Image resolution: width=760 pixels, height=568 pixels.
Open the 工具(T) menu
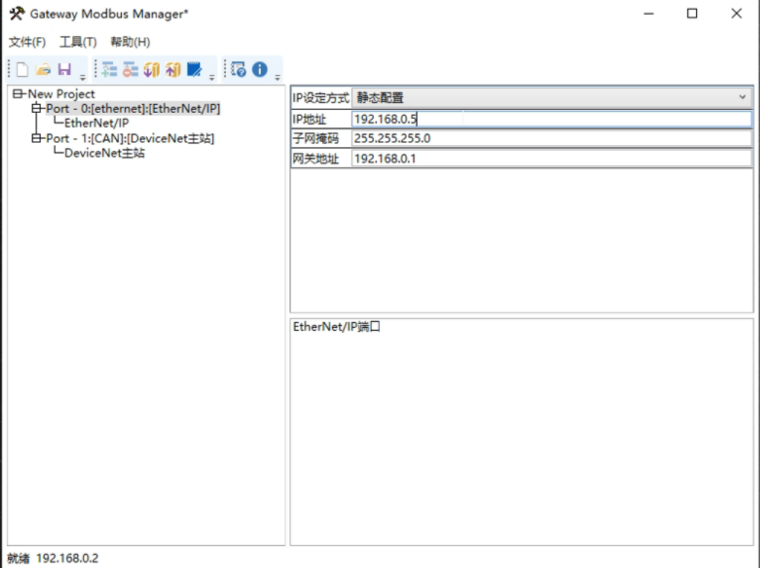(78, 42)
